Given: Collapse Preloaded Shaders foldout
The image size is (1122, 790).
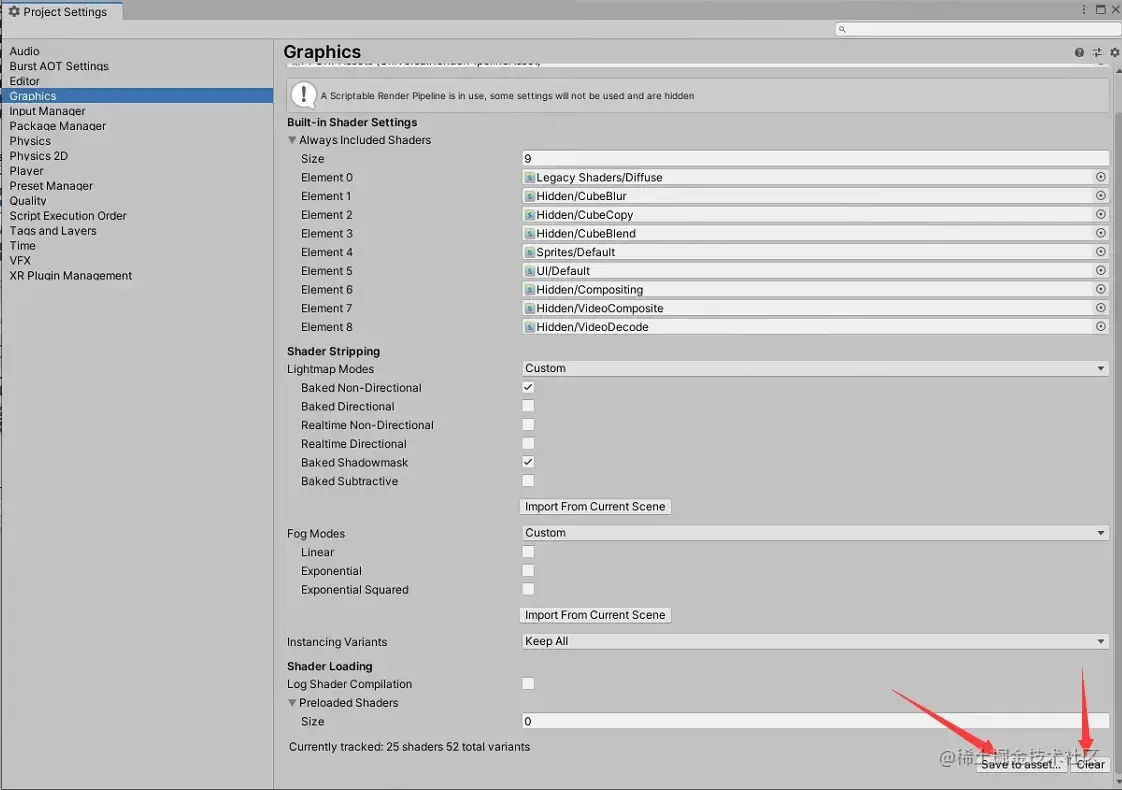Looking at the screenshot, I should point(292,703).
